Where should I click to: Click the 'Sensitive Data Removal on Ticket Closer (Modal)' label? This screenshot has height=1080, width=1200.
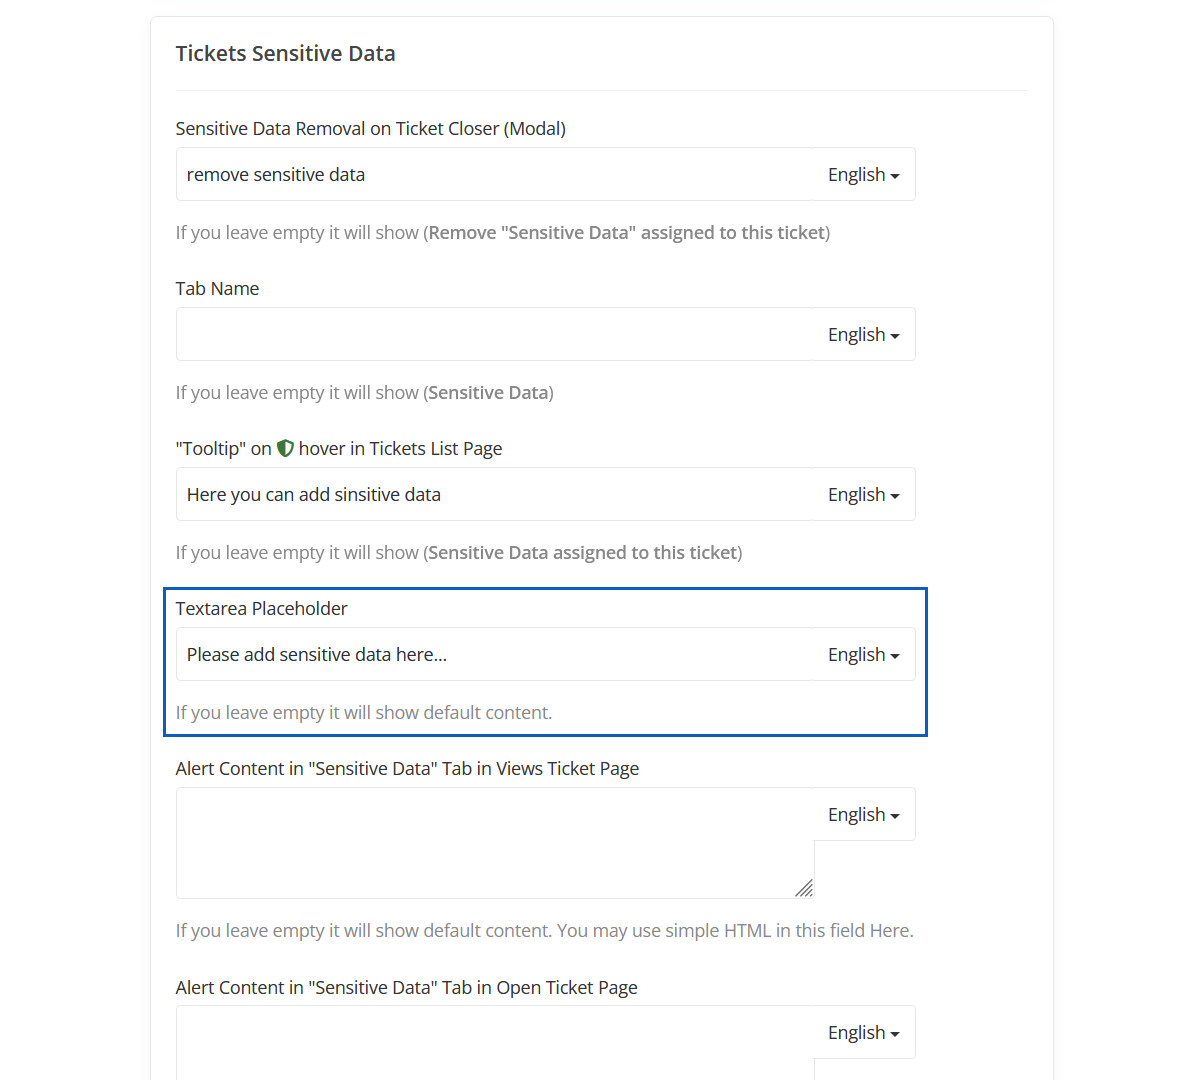(371, 129)
